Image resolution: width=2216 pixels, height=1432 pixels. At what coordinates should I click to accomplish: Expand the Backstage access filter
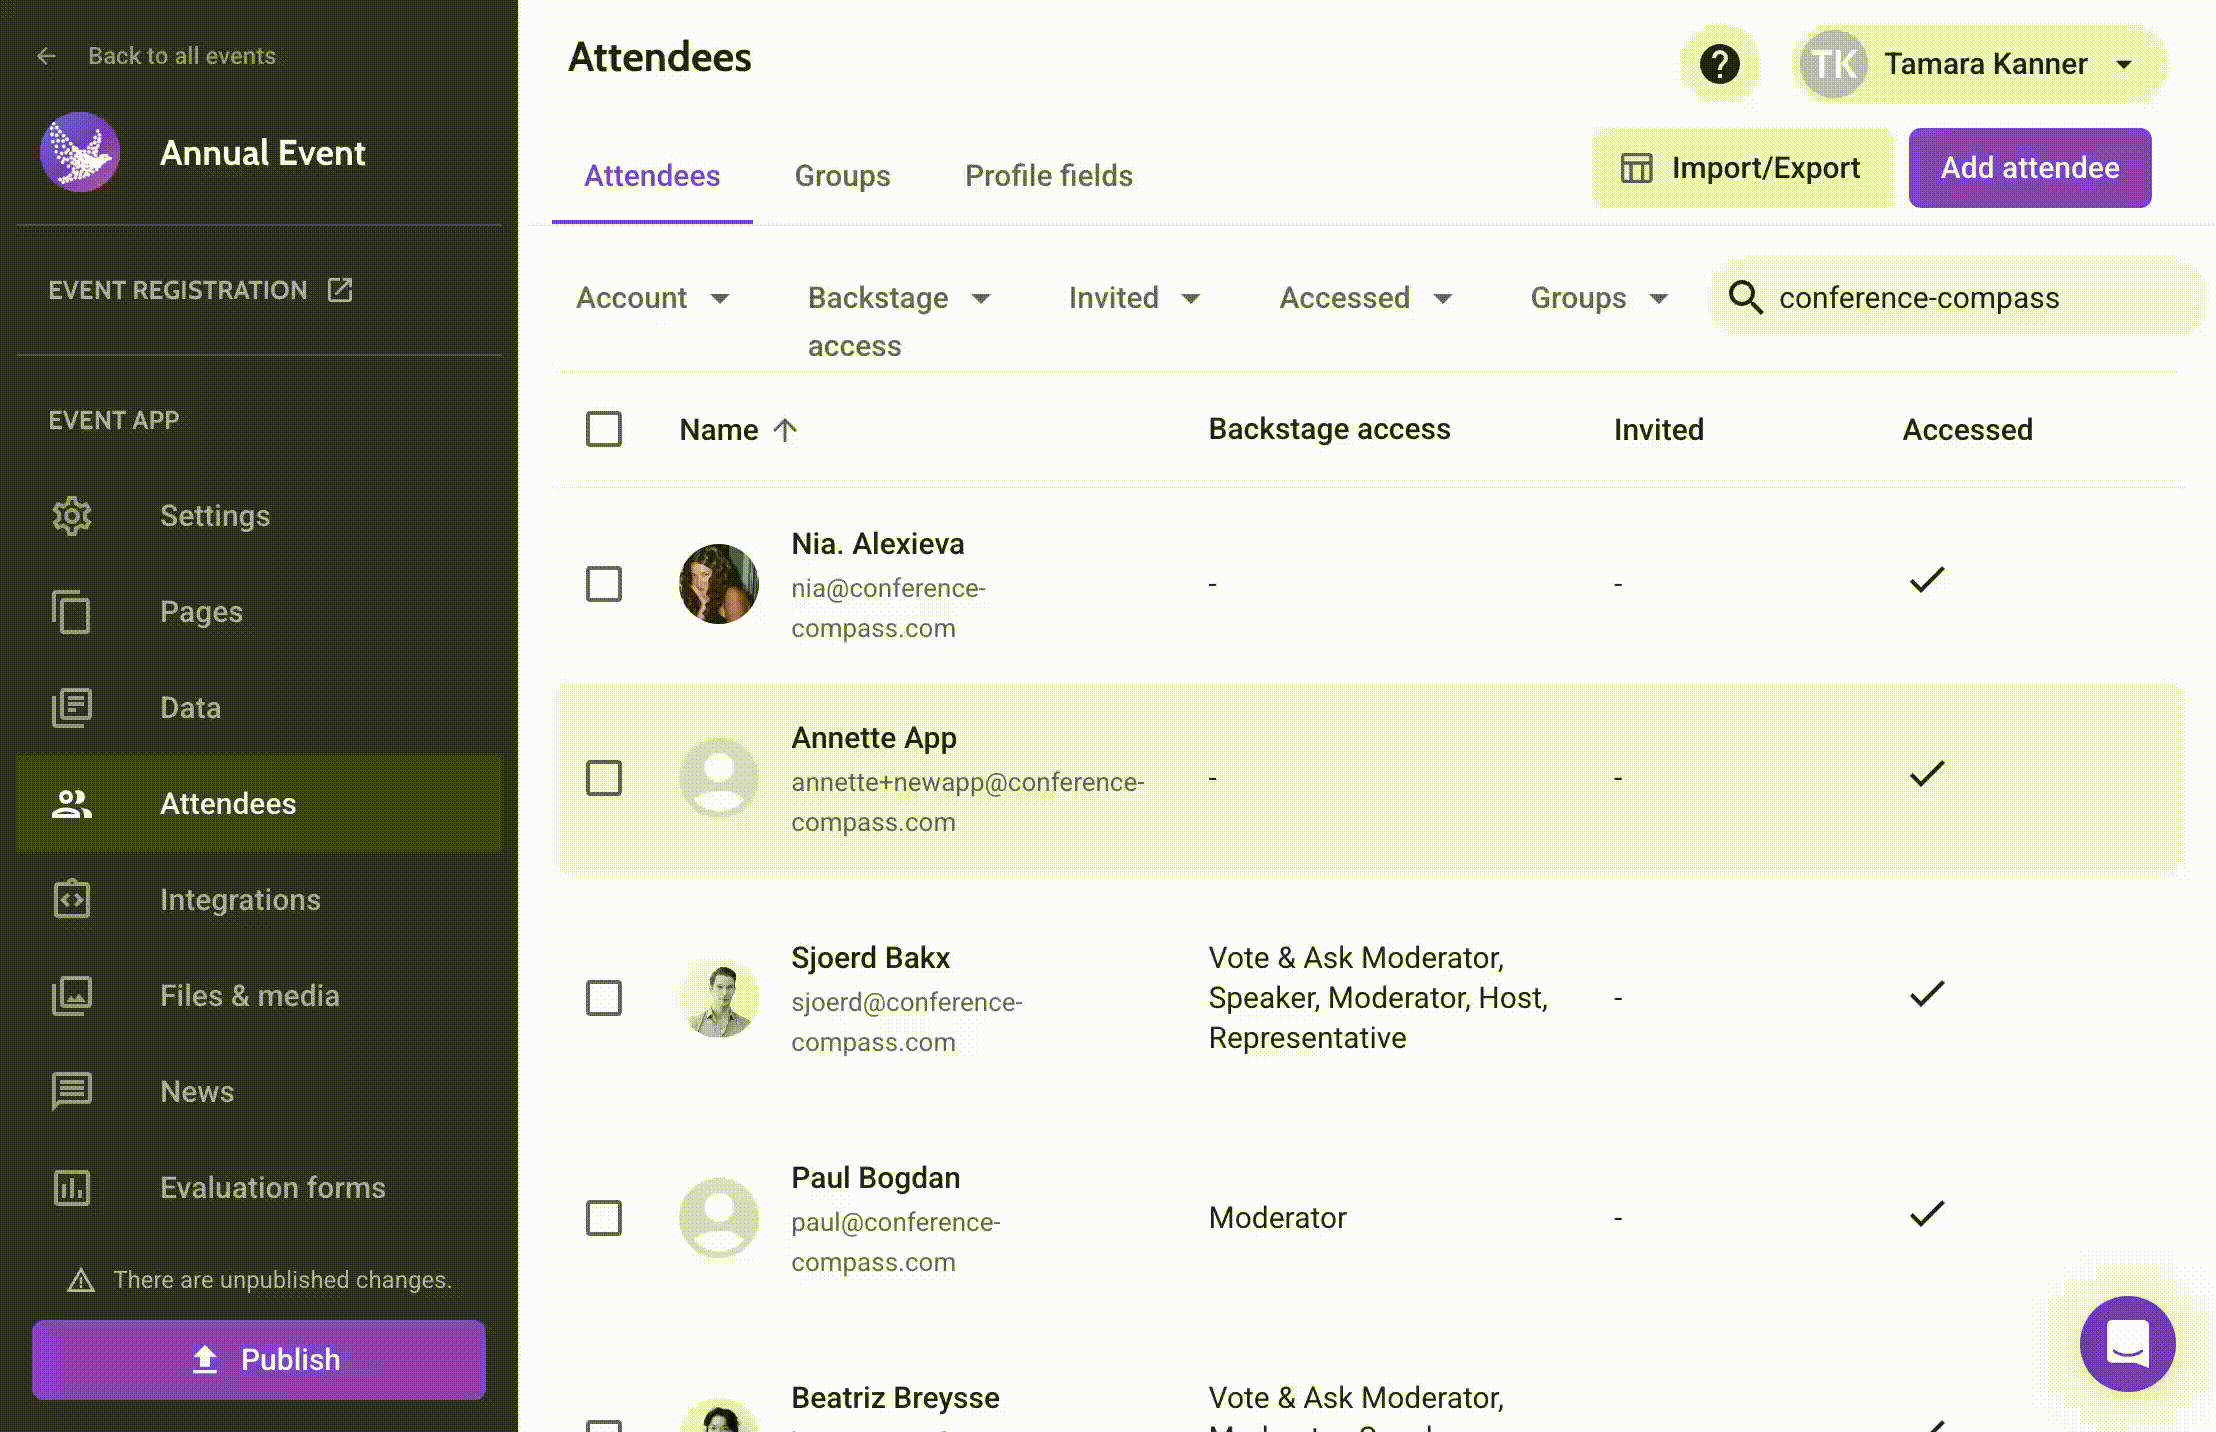coord(899,321)
